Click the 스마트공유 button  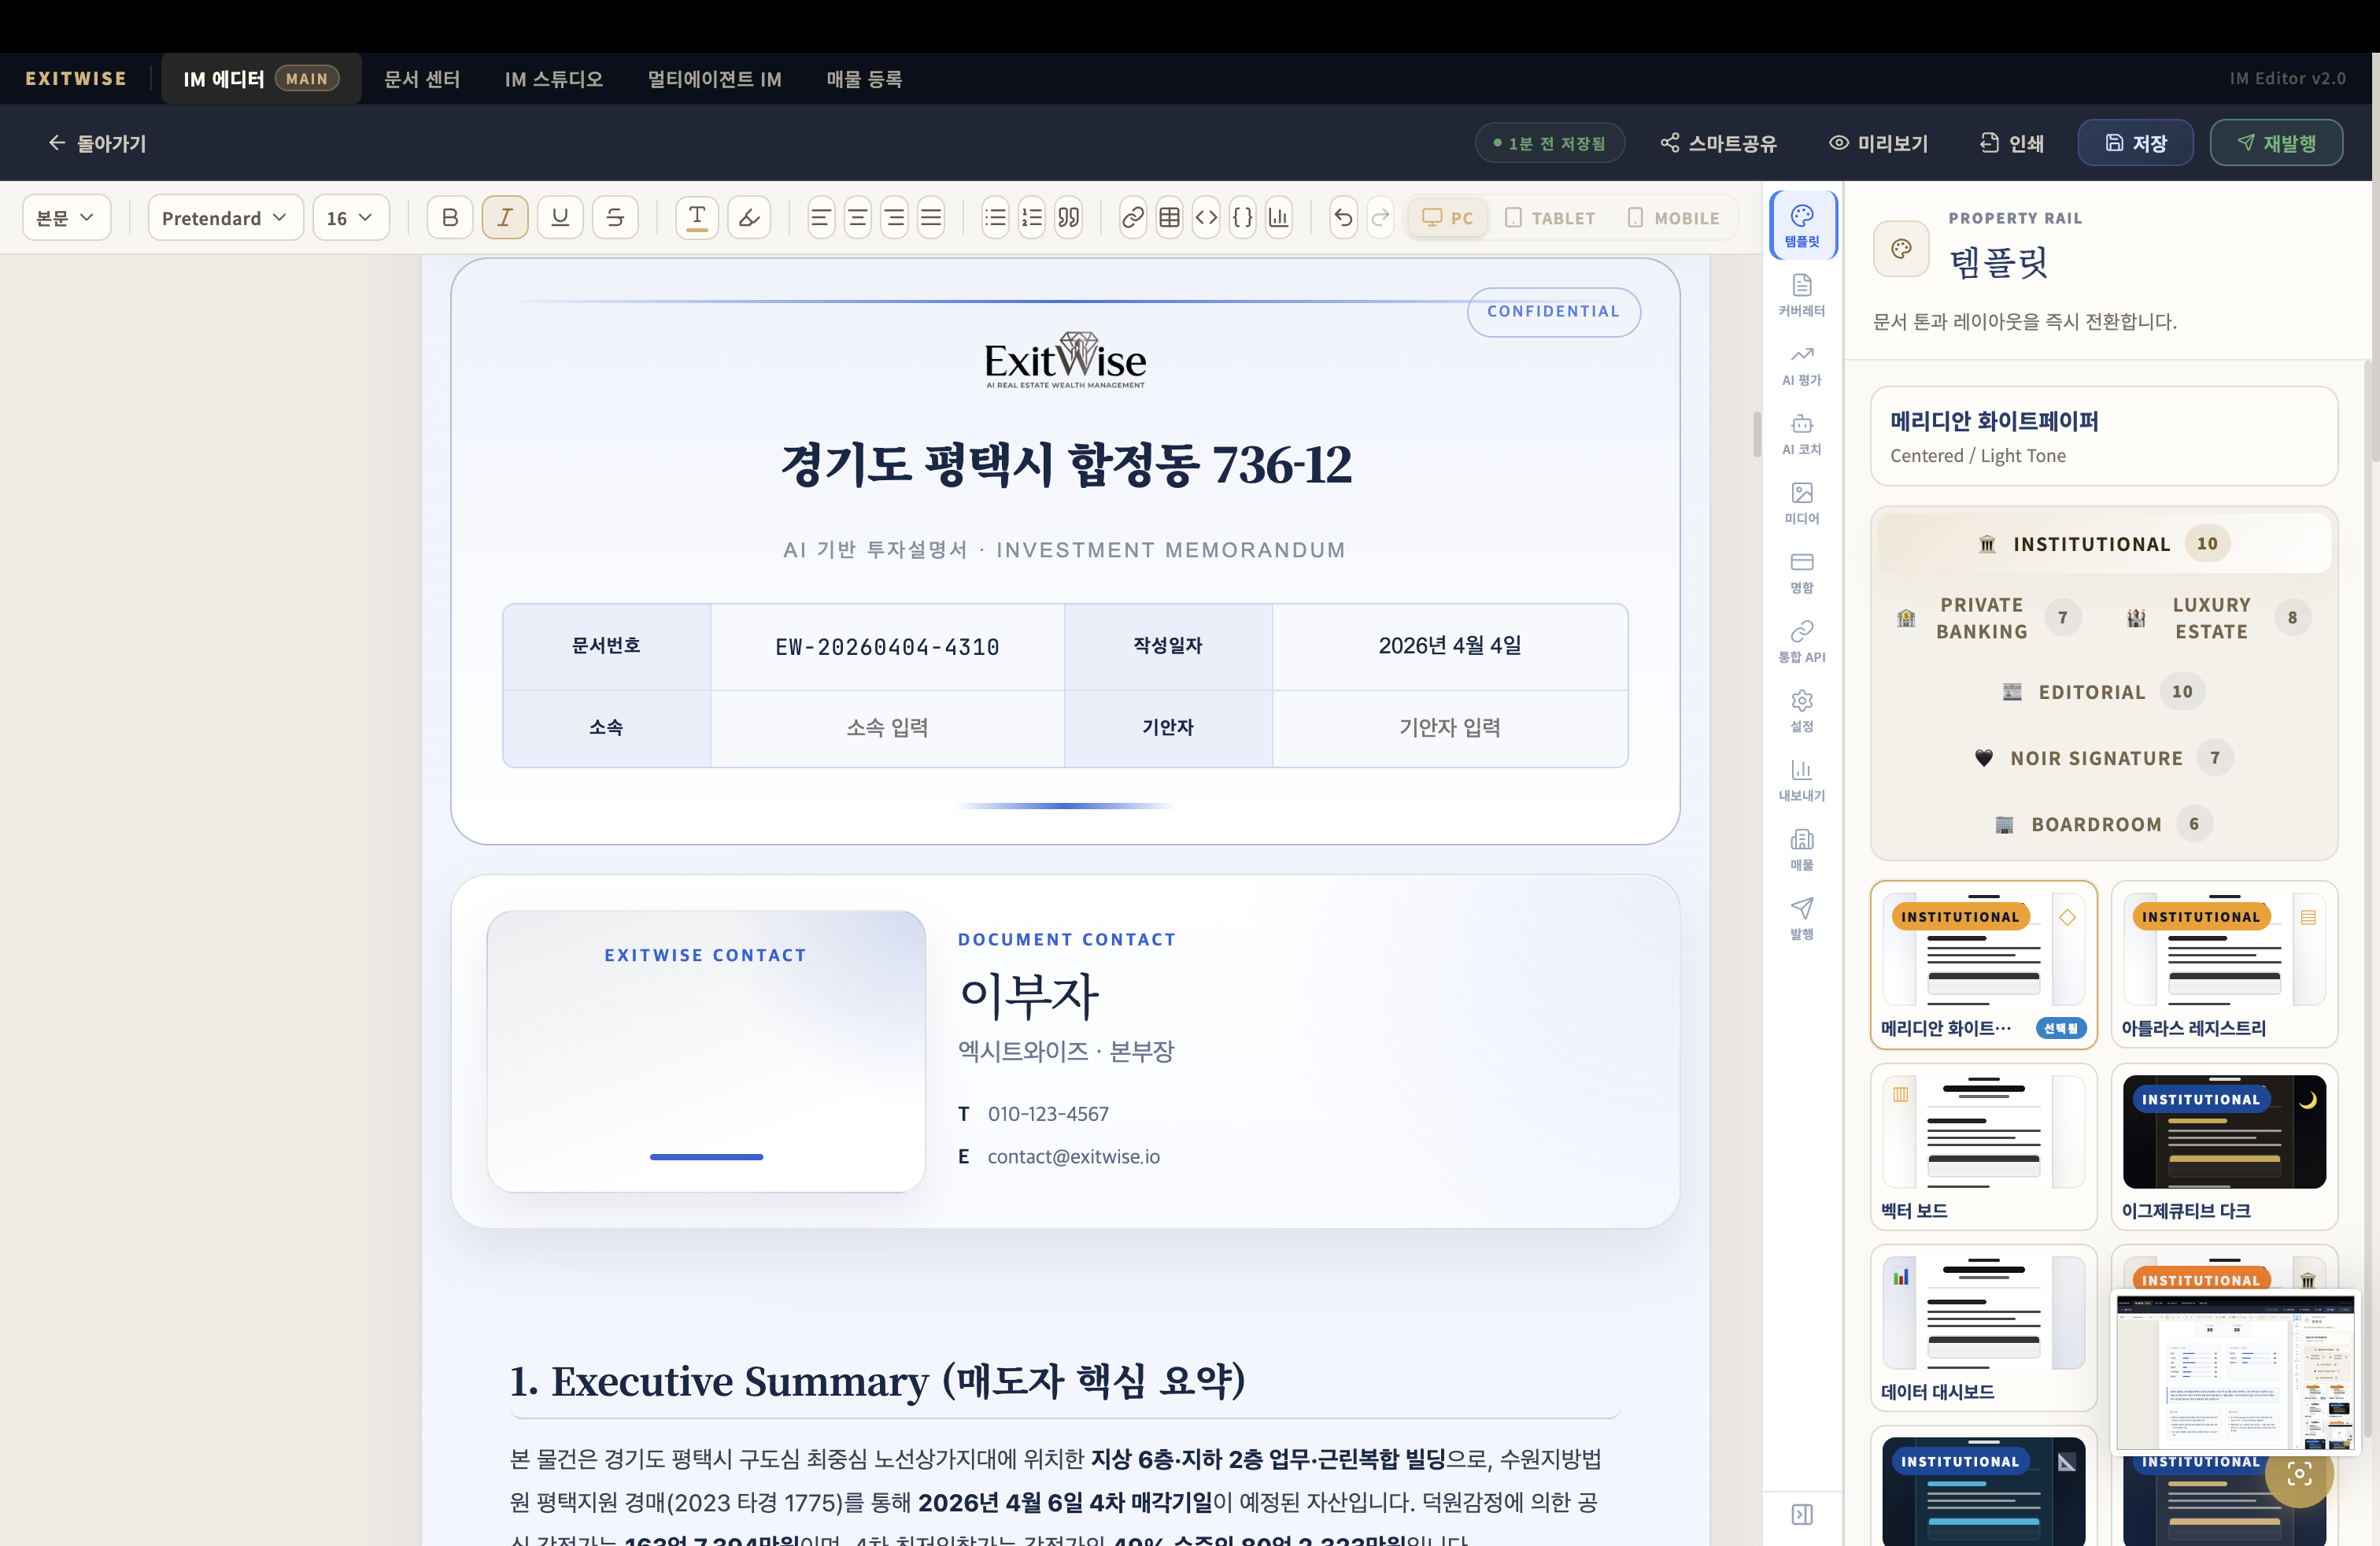tap(1718, 143)
